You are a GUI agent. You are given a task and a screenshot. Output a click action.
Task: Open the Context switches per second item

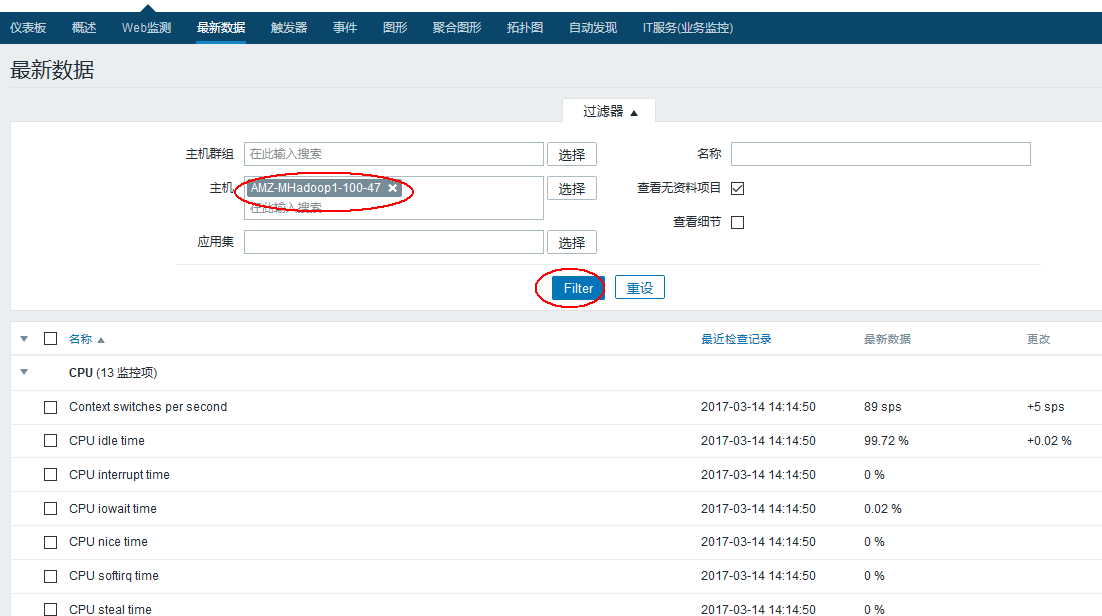(x=148, y=407)
